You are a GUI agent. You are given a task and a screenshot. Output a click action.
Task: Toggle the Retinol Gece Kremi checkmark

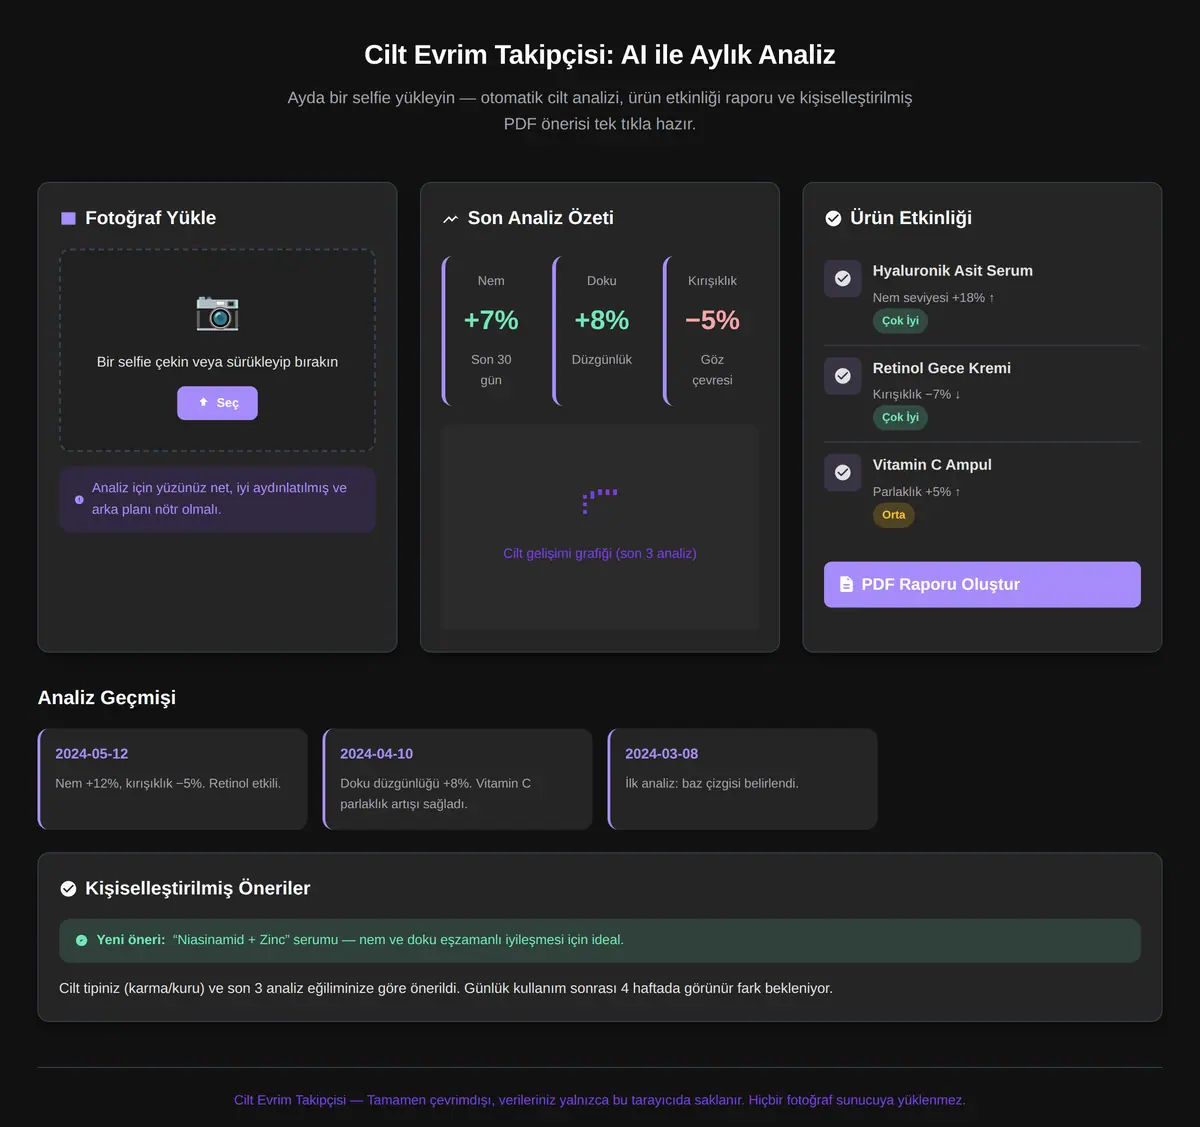pyautogui.click(x=843, y=376)
